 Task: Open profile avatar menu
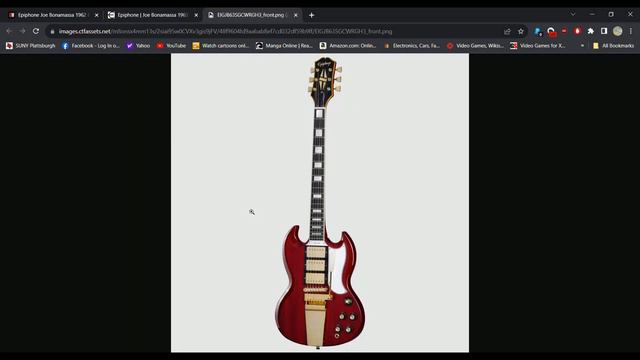click(618, 31)
